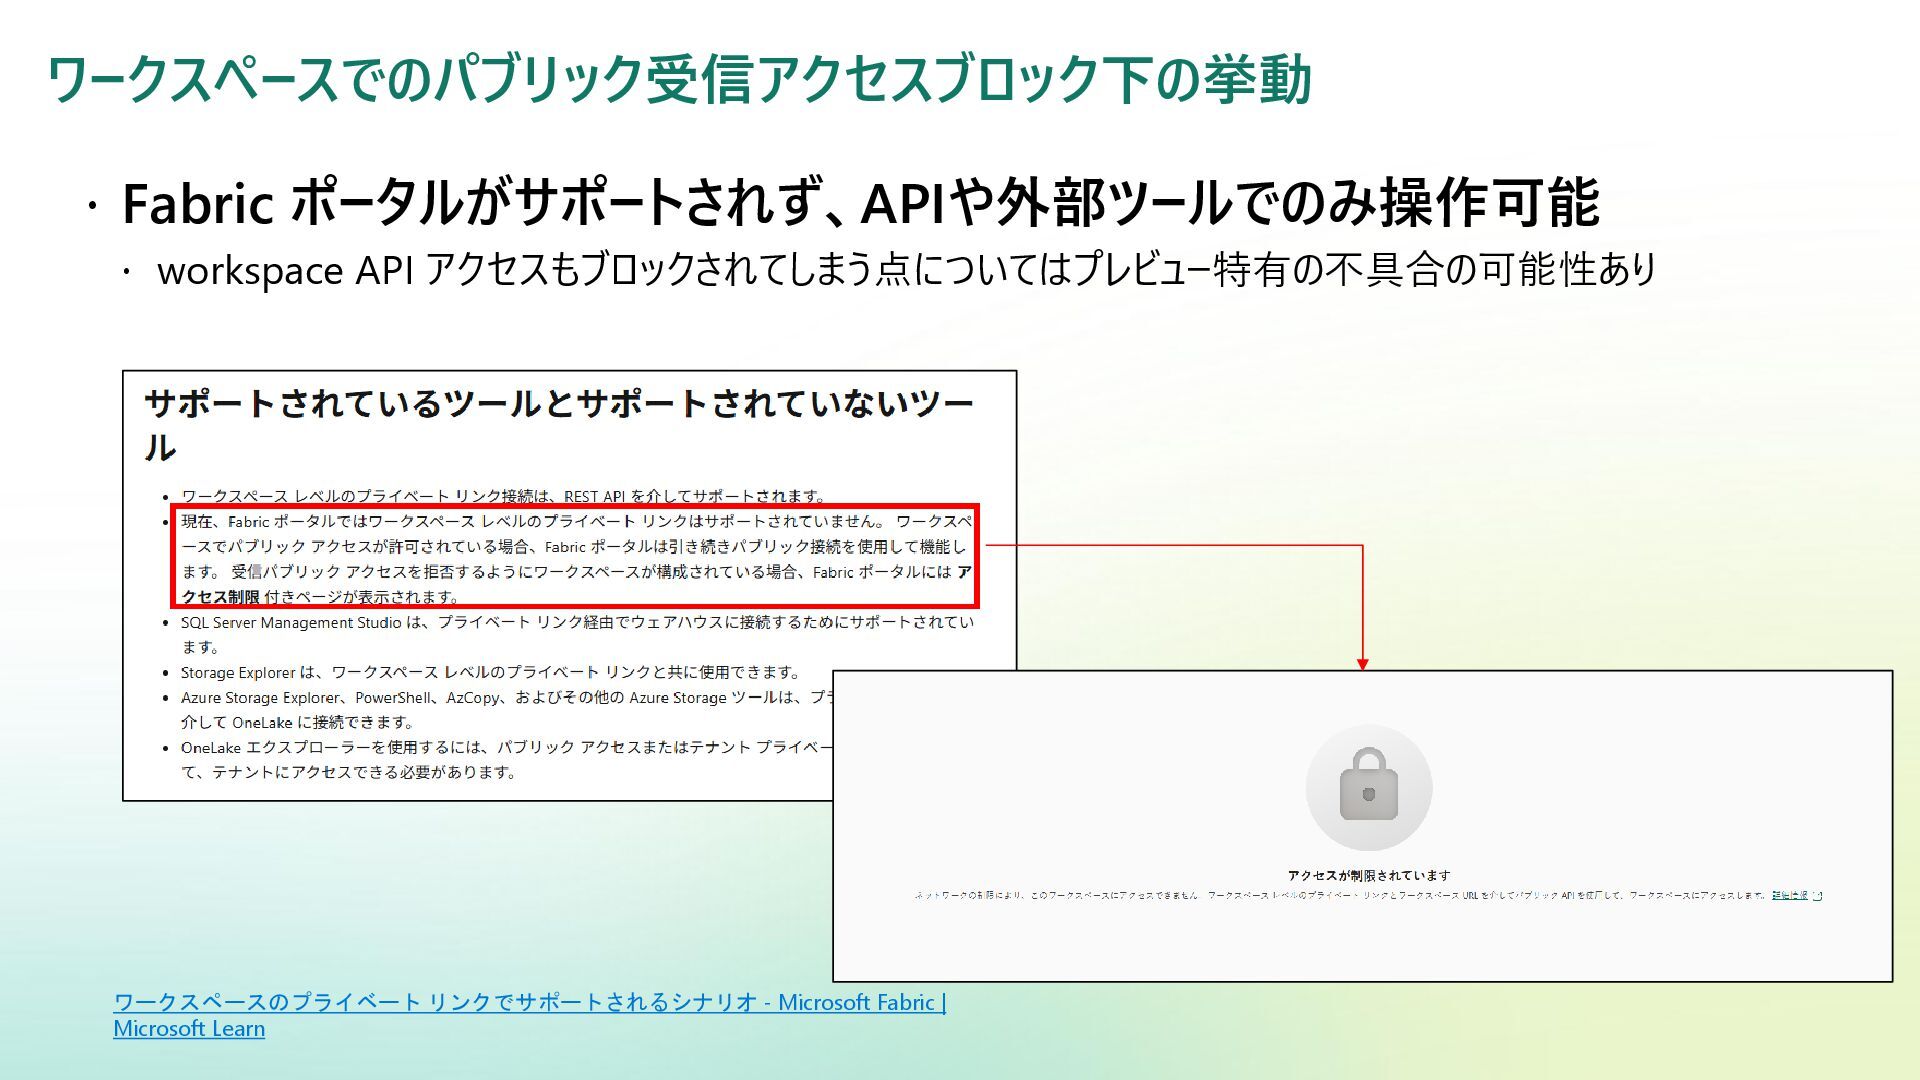Select the list item starting 現在、Fabric ポータルでは
Viewport: 1920px width, 1080px height.
576,558
